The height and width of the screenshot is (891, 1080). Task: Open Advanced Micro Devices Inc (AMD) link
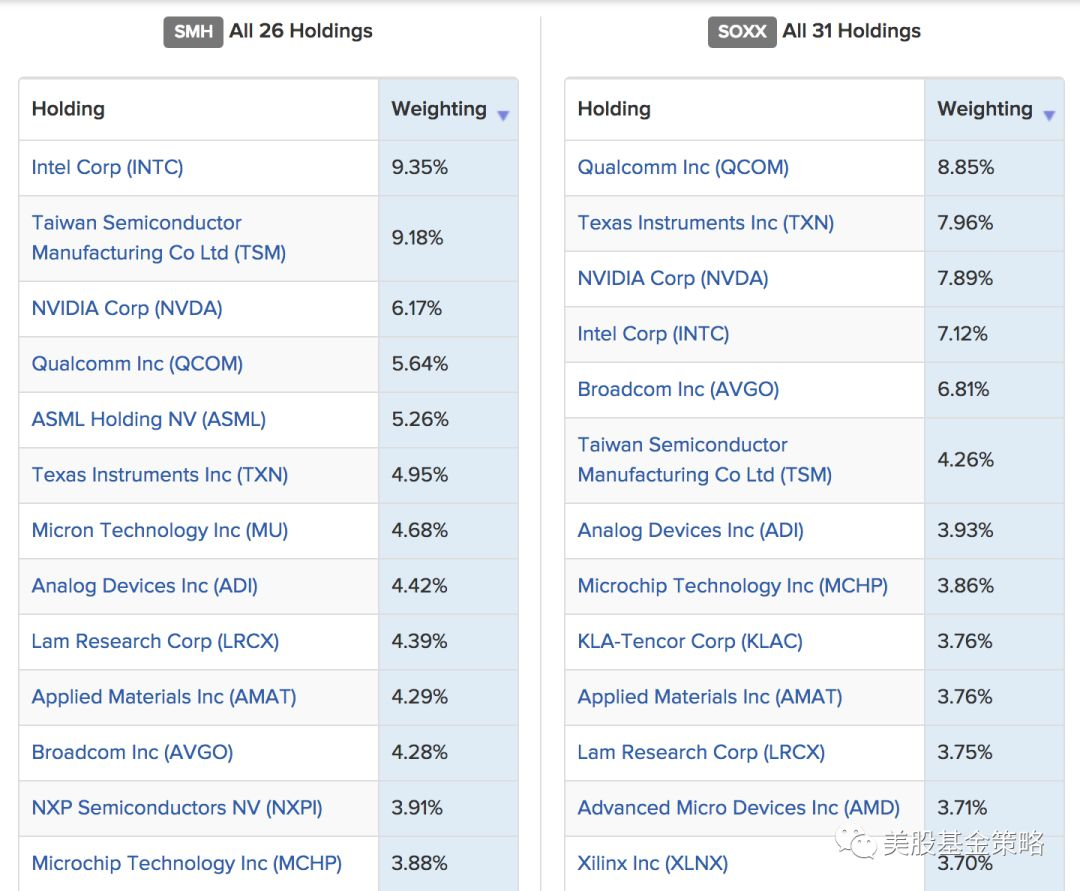click(x=738, y=808)
